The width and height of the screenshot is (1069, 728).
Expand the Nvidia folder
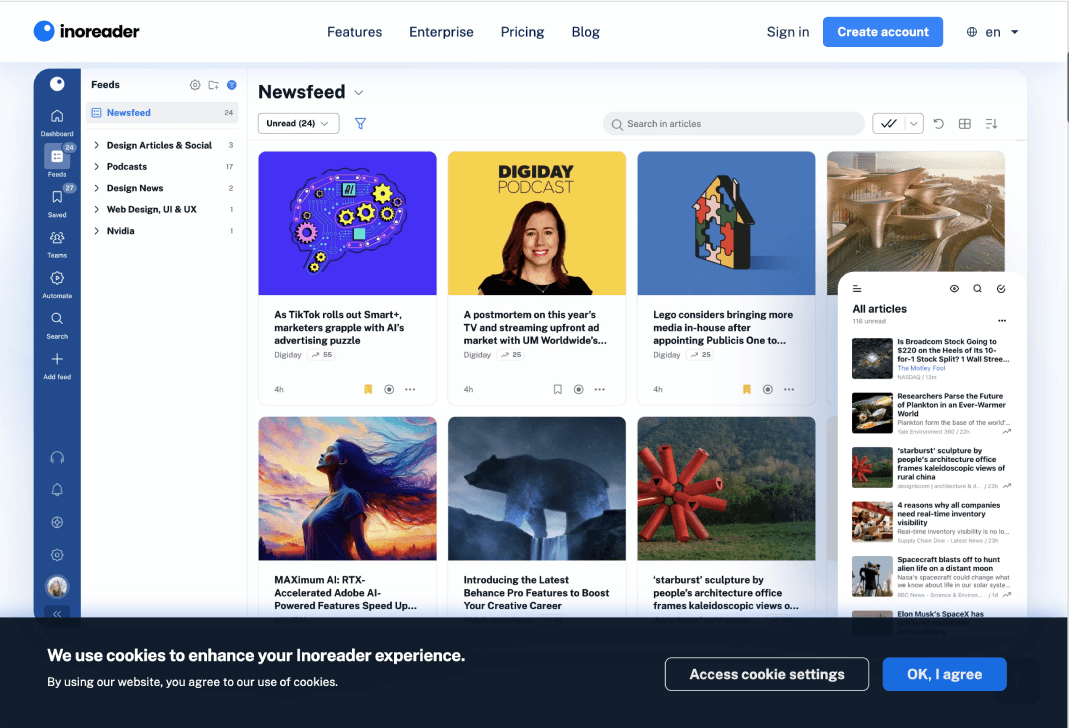coord(96,231)
